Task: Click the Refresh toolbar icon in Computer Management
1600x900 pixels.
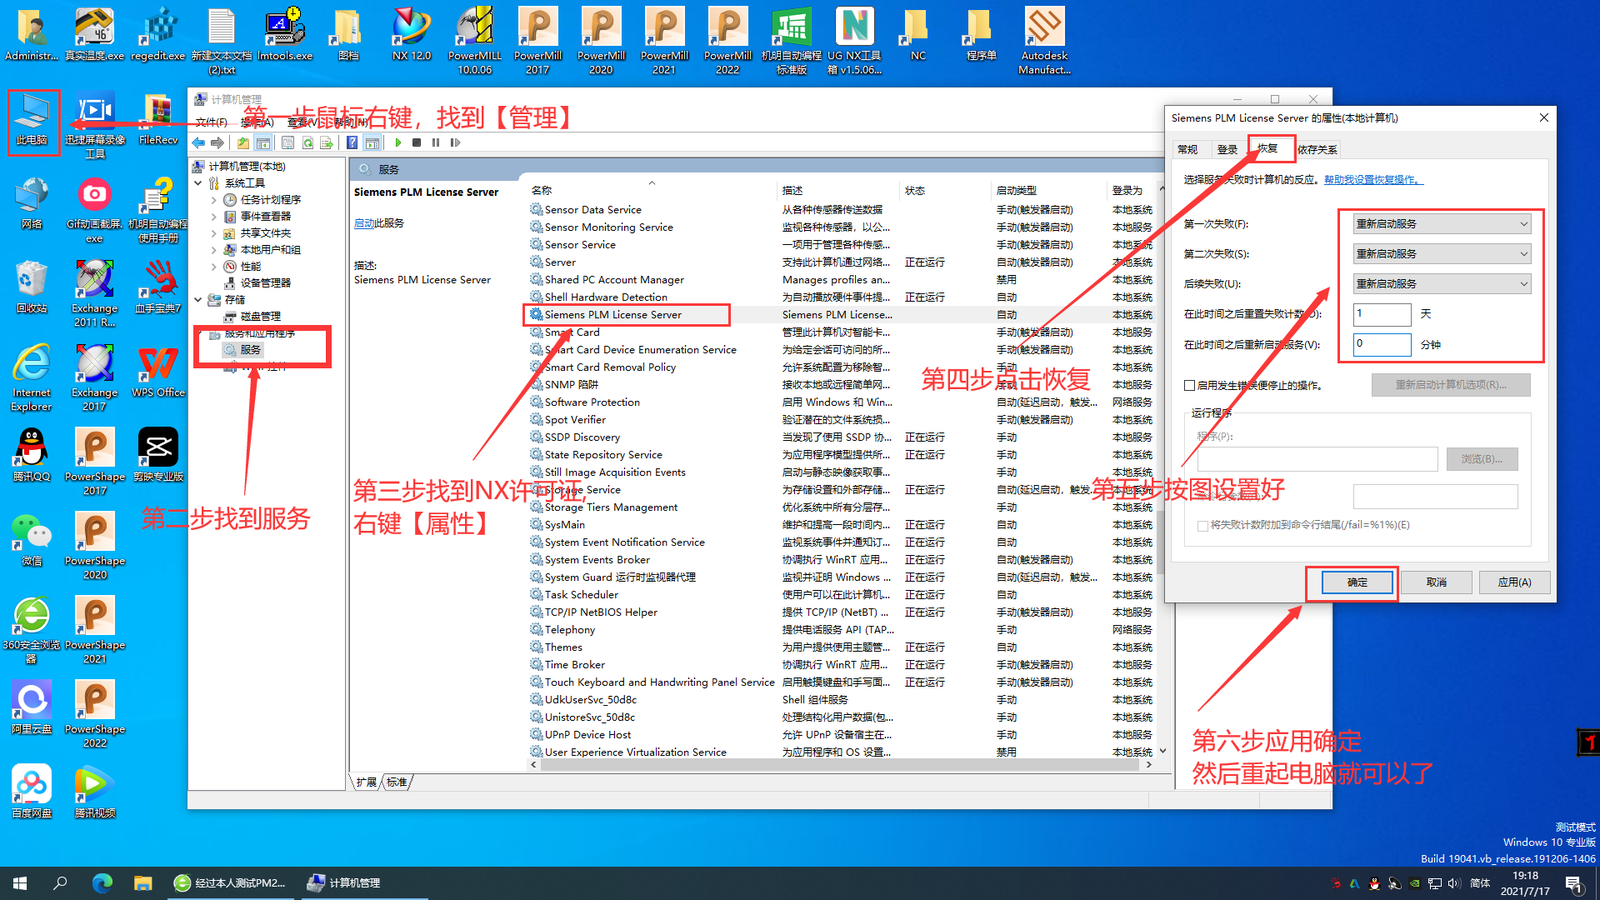Action: (x=308, y=143)
